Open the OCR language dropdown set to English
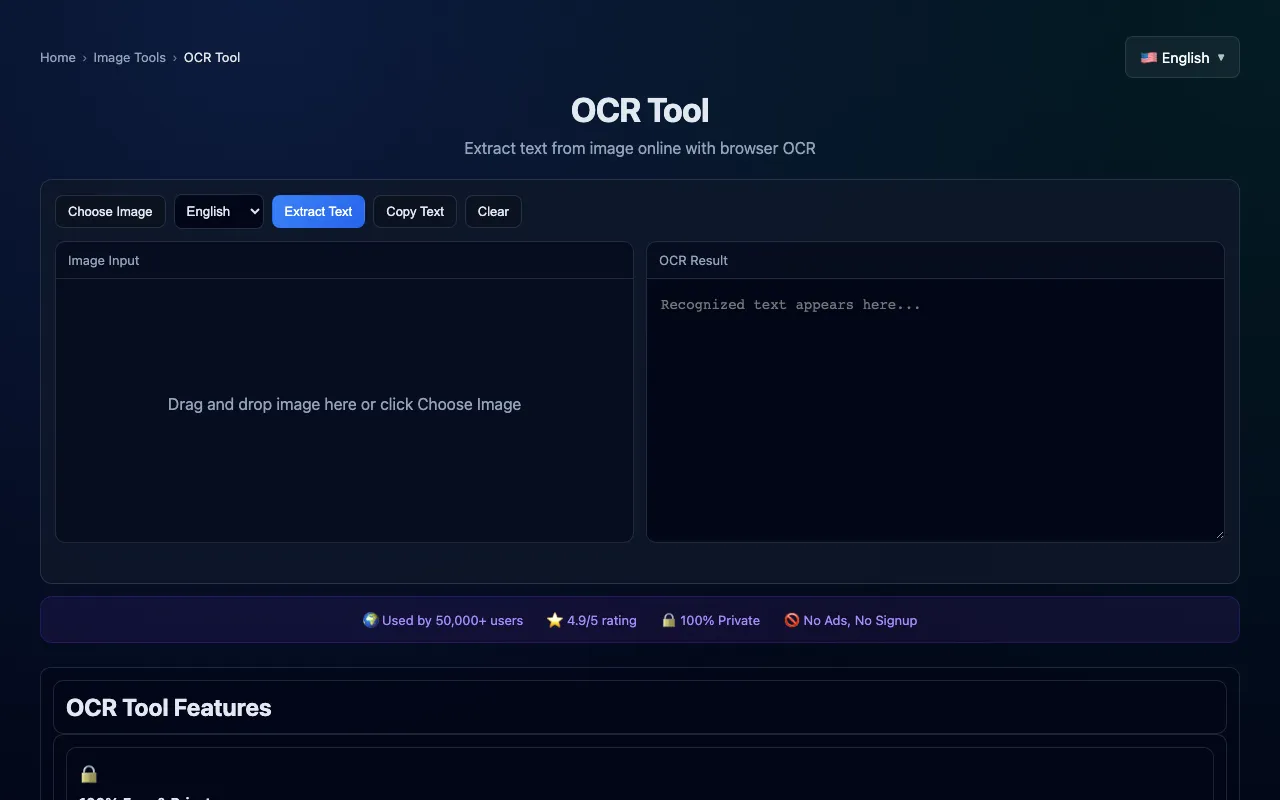The height and width of the screenshot is (800, 1280). click(219, 211)
